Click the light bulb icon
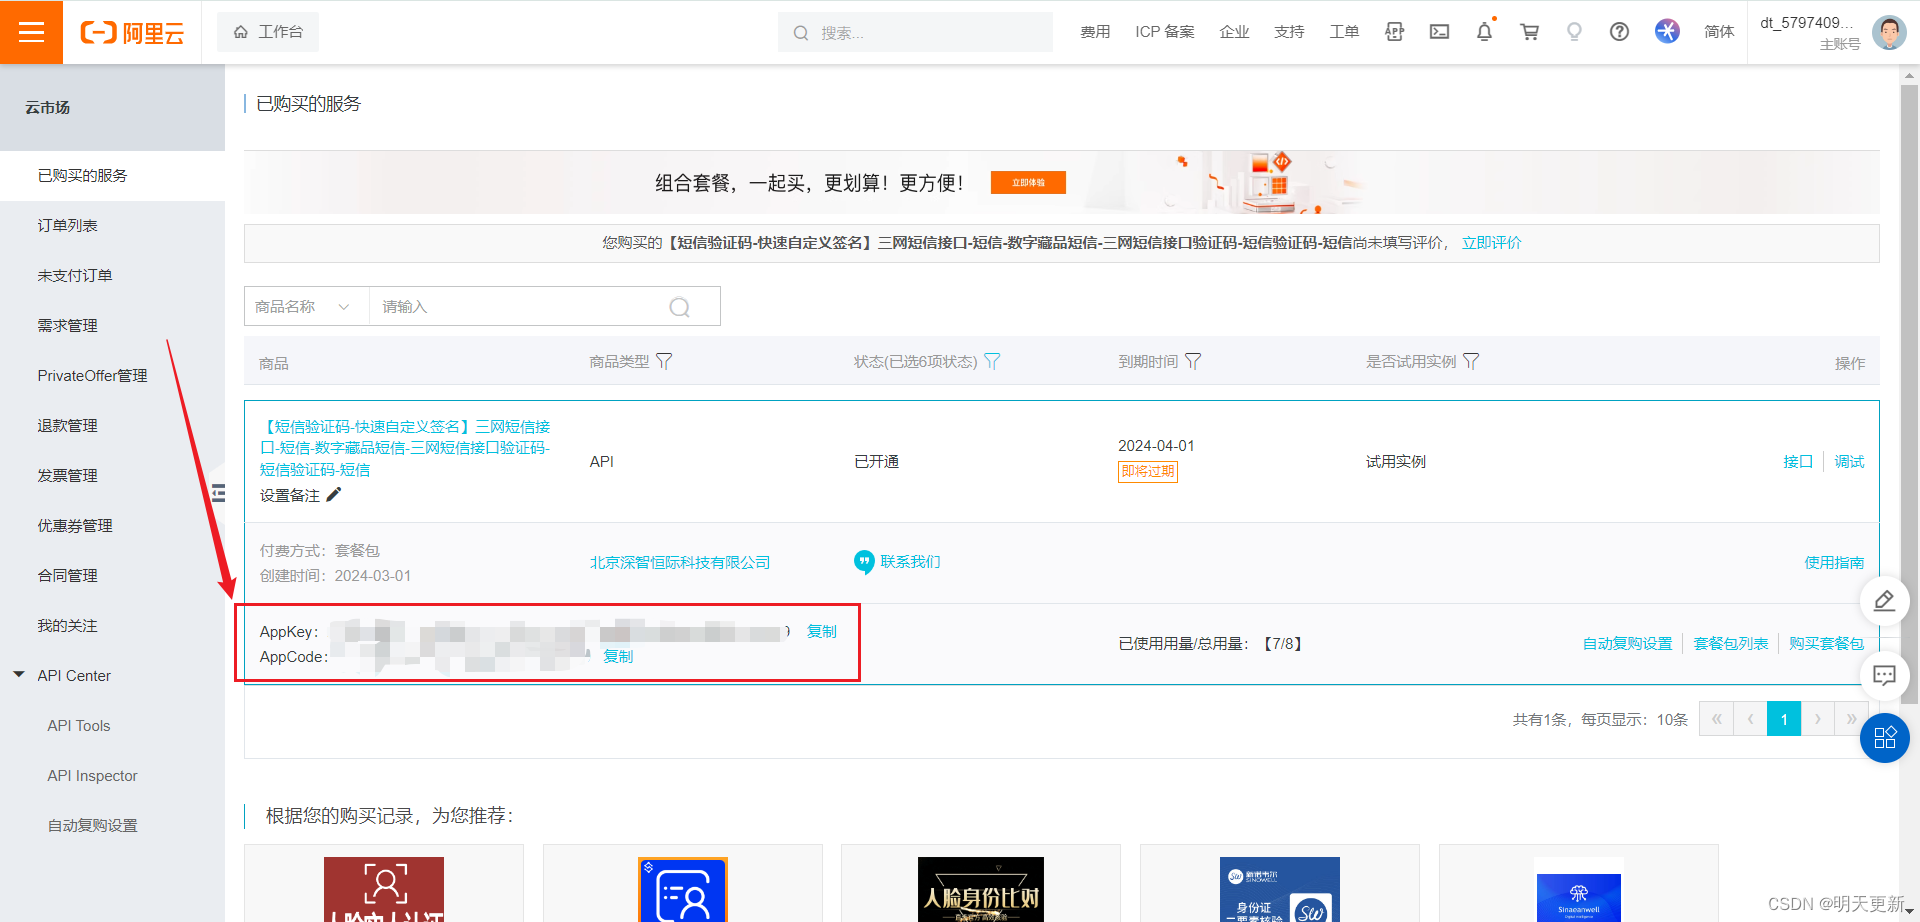The image size is (1920, 922). point(1574,32)
